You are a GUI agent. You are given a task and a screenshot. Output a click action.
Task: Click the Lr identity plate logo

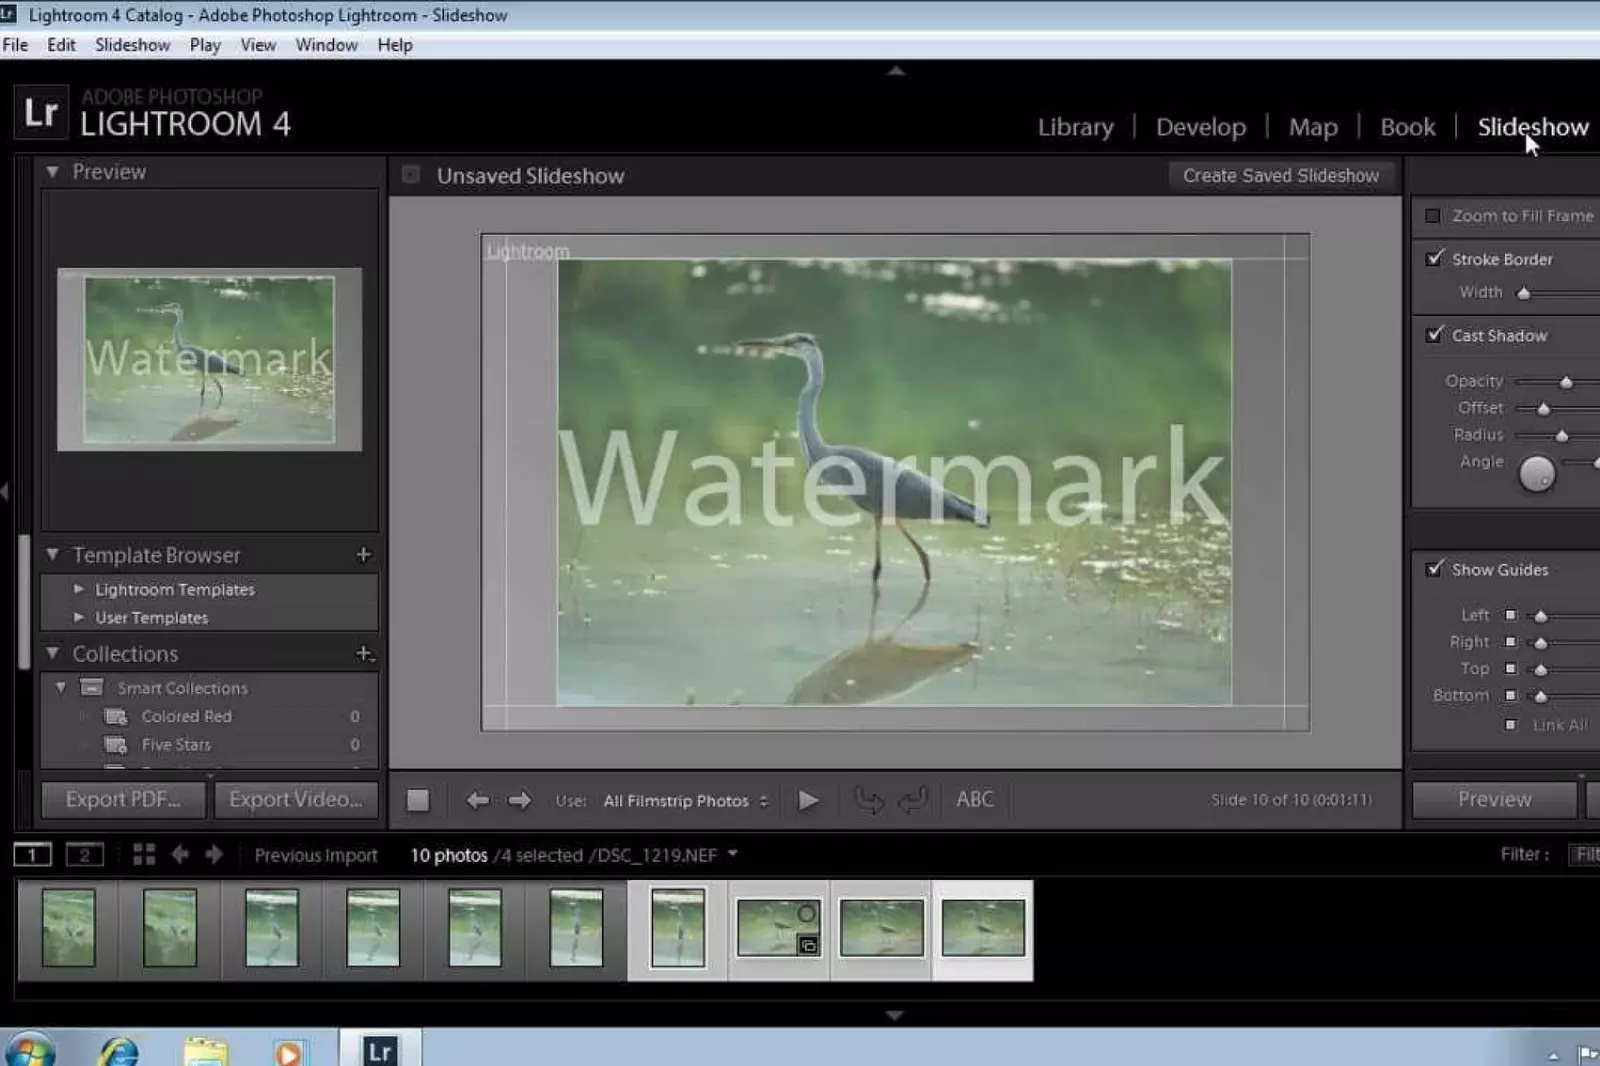click(x=41, y=112)
